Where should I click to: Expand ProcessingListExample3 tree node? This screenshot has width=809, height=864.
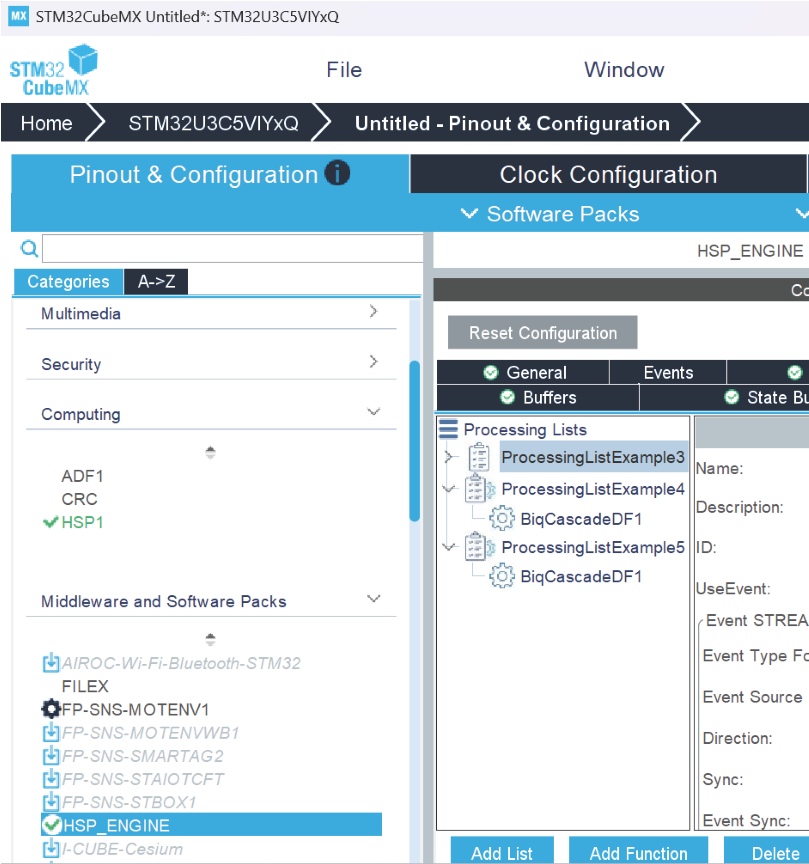(x=449, y=457)
